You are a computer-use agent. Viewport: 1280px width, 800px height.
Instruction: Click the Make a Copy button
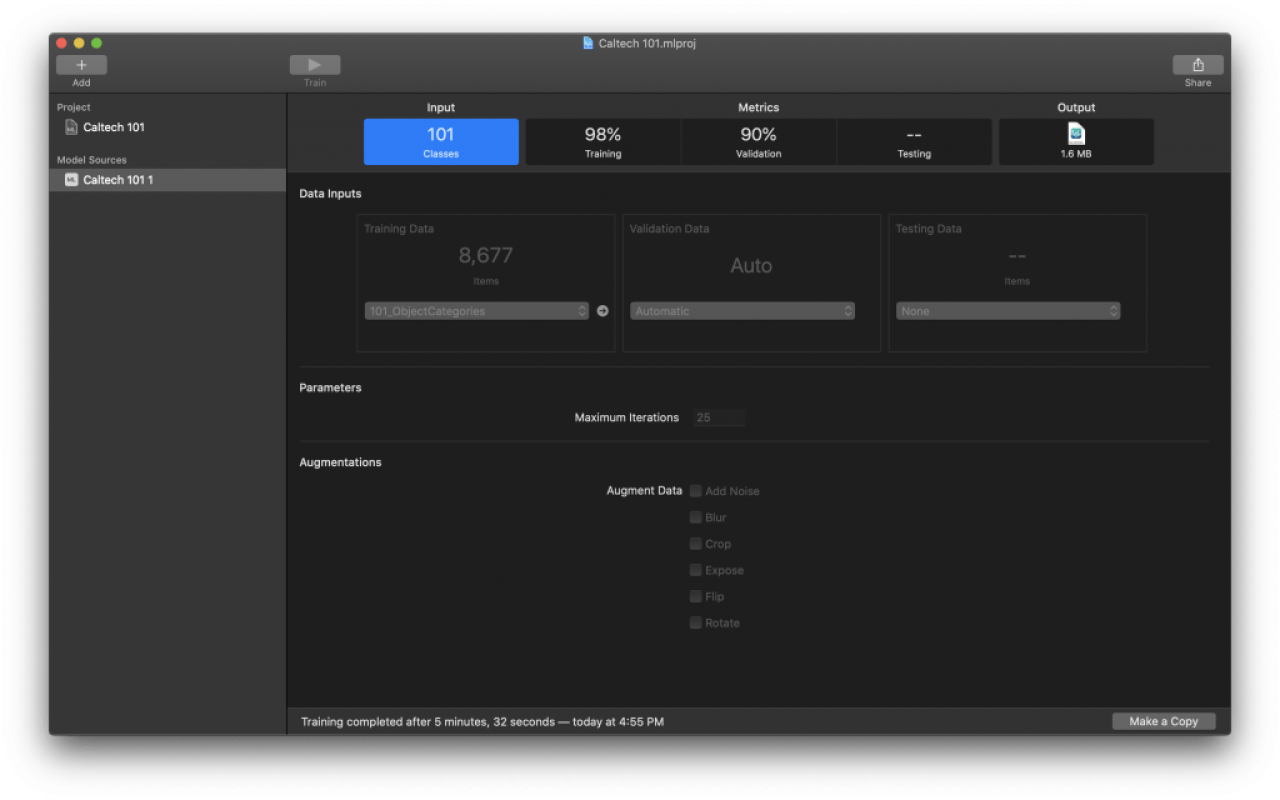(1164, 721)
